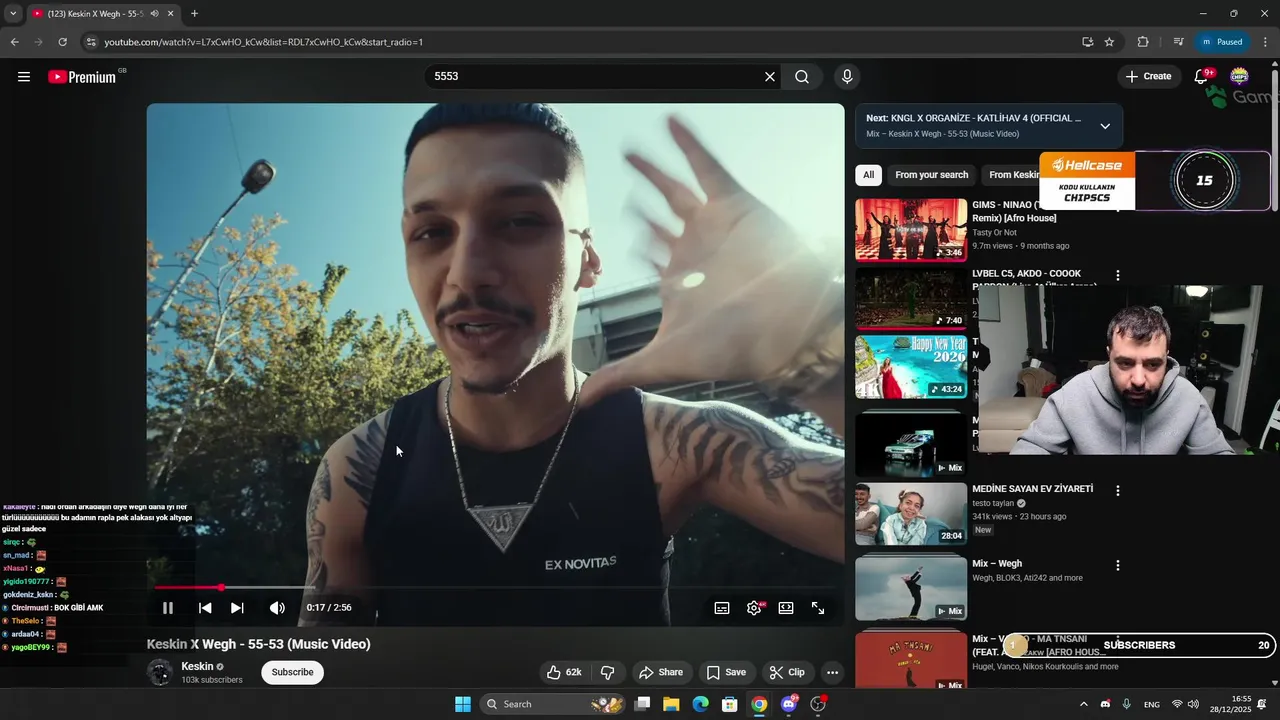Open MEDİNE SAYAN EV ZİYARETİ video
1280x720 pixels.
pos(911,514)
